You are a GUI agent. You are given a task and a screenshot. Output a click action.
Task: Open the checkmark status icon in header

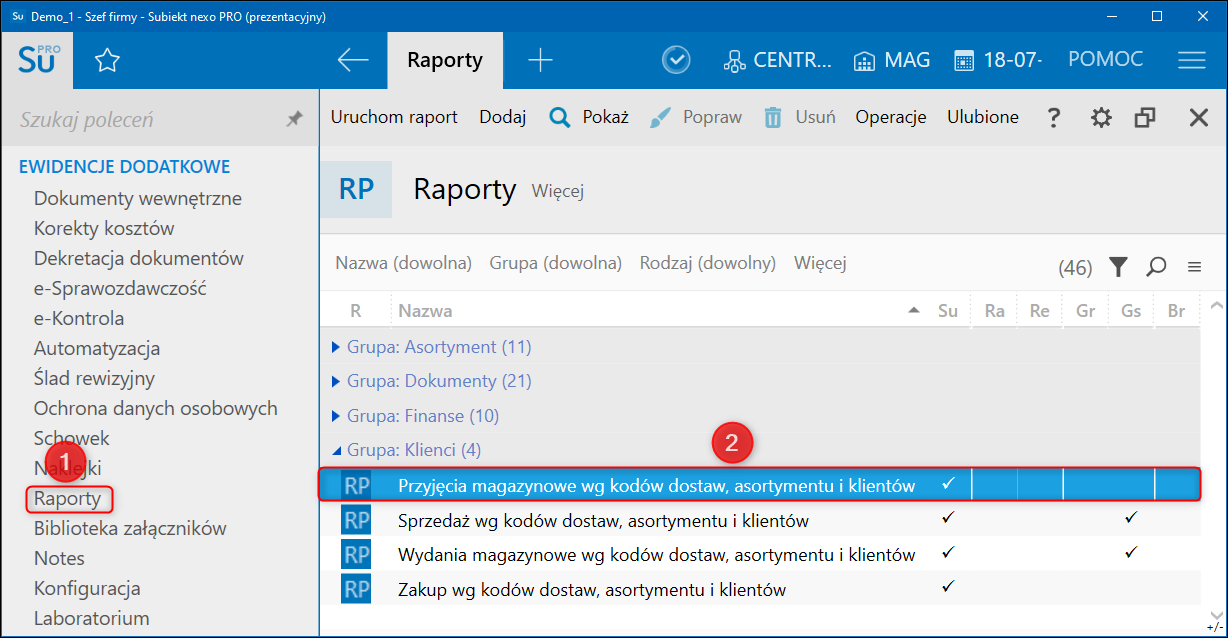coord(677,60)
